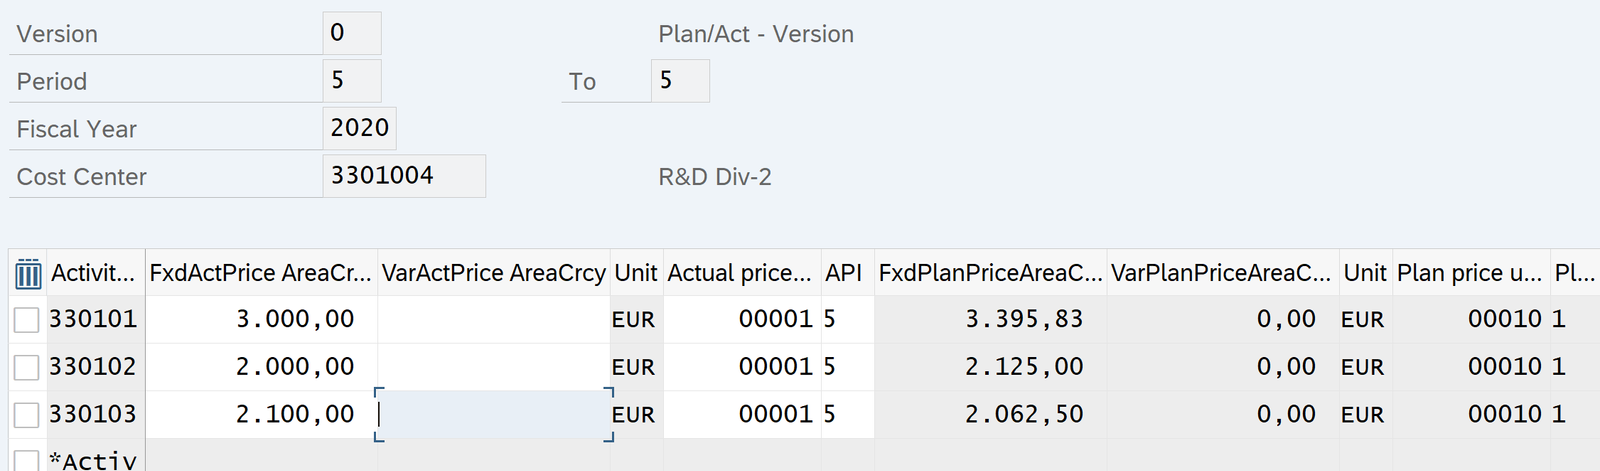The height and width of the screenshot is (471, 1600).
Task: Click the Version input field
Action: 351,33
